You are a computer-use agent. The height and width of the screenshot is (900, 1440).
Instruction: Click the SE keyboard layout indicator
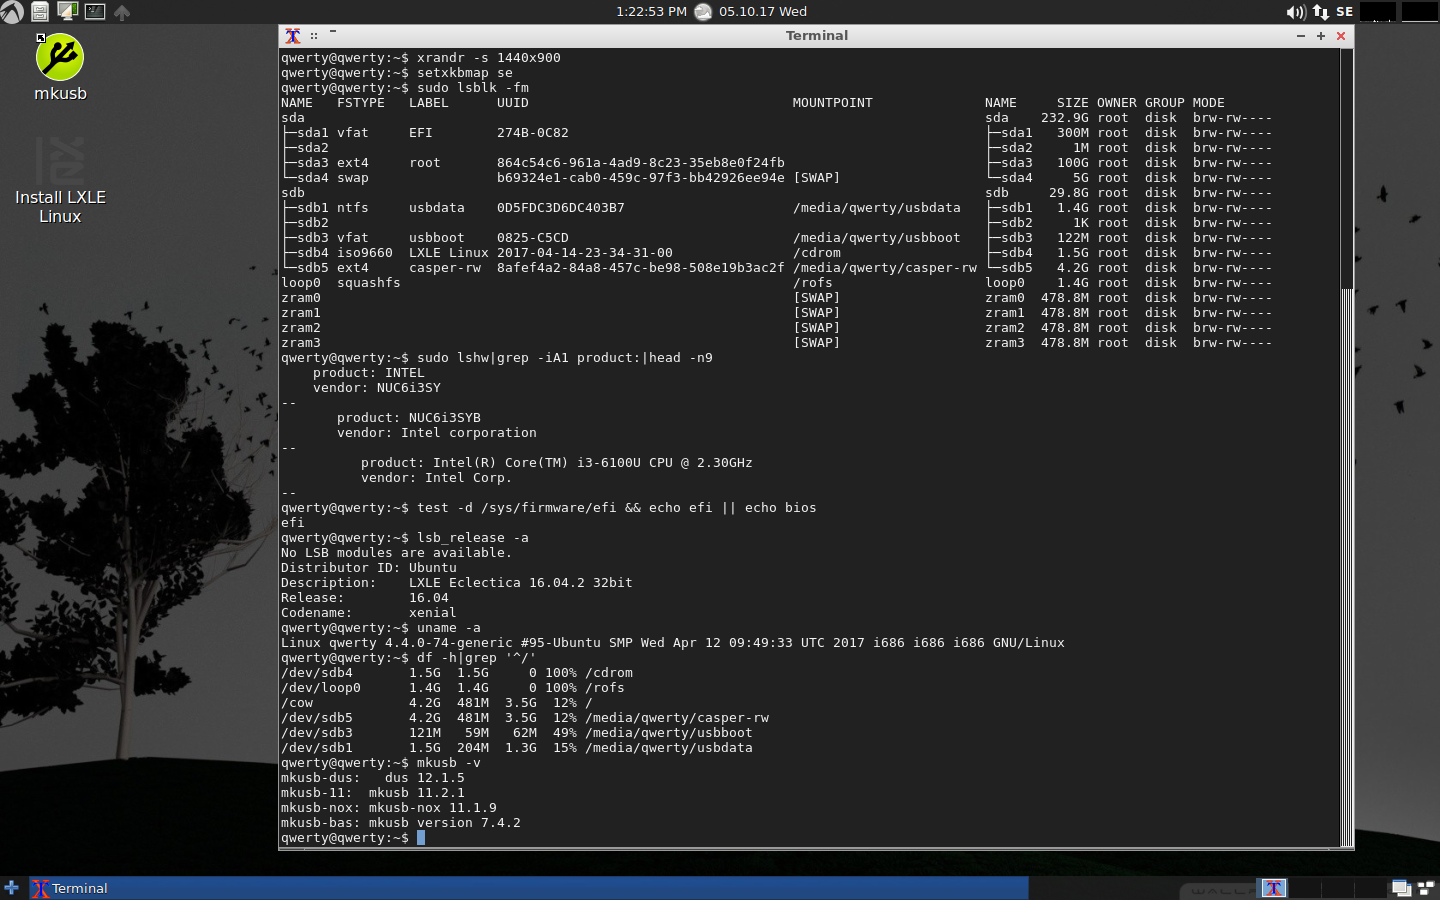click(x=1344, y=12)
